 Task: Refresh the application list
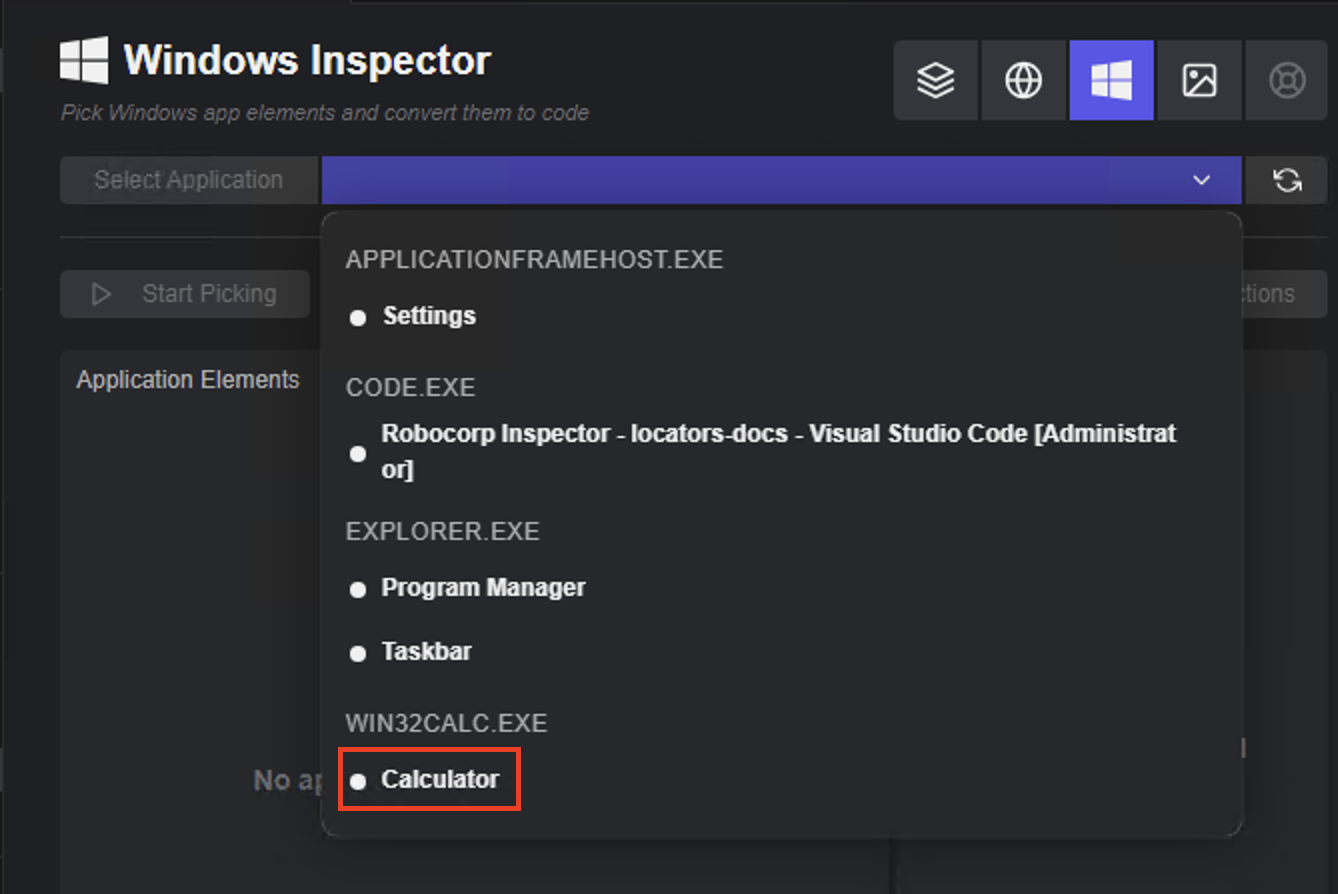[1287, 180]
